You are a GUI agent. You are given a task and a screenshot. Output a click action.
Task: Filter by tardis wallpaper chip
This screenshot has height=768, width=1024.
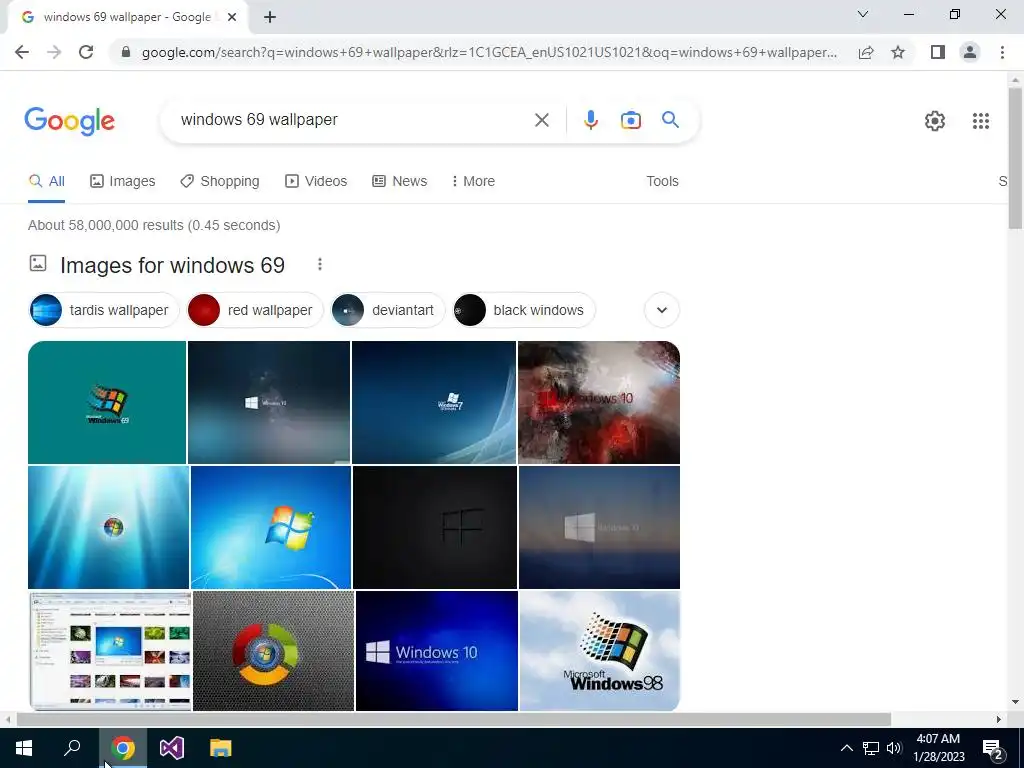104,310
